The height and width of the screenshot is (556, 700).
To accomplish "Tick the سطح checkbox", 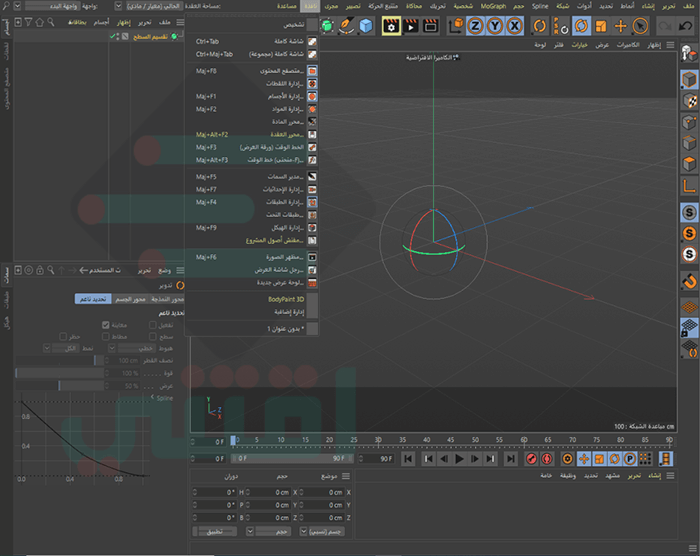I will tap(153, 336).
